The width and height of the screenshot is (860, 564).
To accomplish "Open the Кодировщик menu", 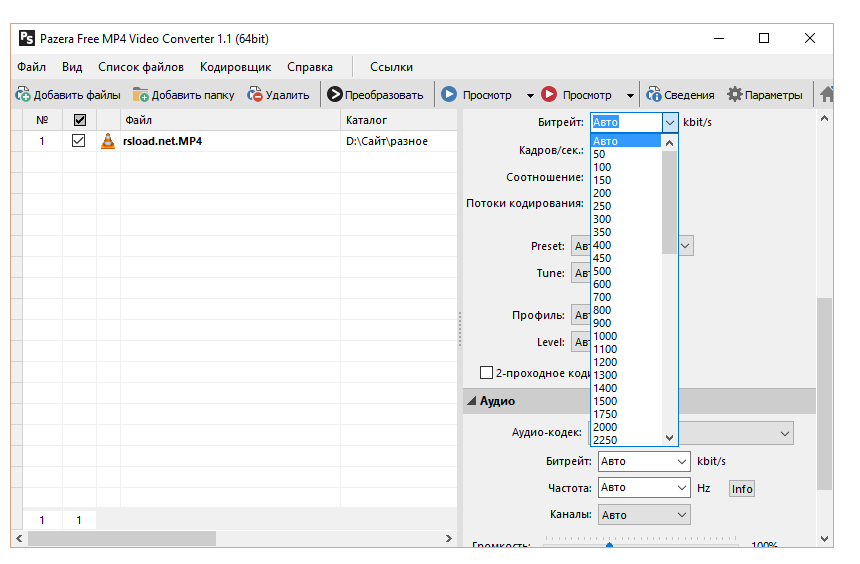I will 235,67.
